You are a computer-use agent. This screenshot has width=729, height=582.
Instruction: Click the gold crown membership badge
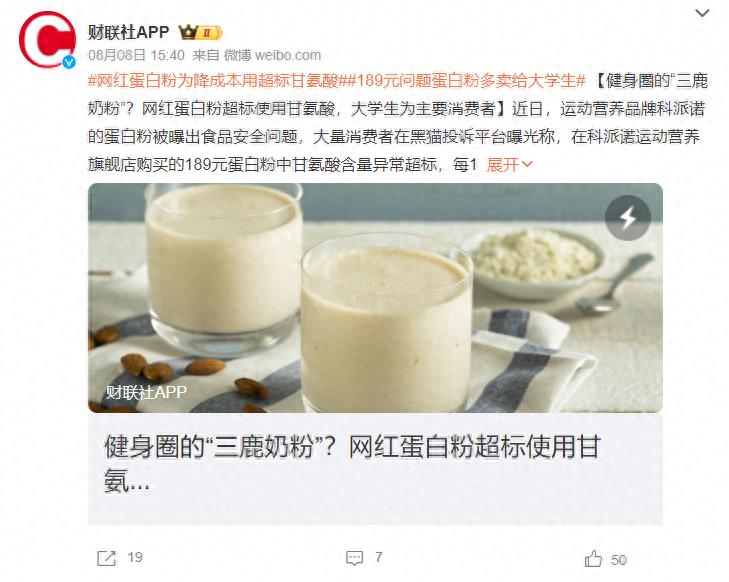pos(200,32)
